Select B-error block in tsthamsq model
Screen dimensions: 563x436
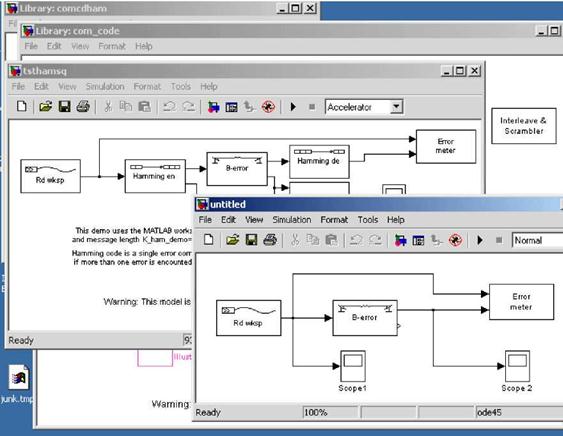click(x=237, y=169)
